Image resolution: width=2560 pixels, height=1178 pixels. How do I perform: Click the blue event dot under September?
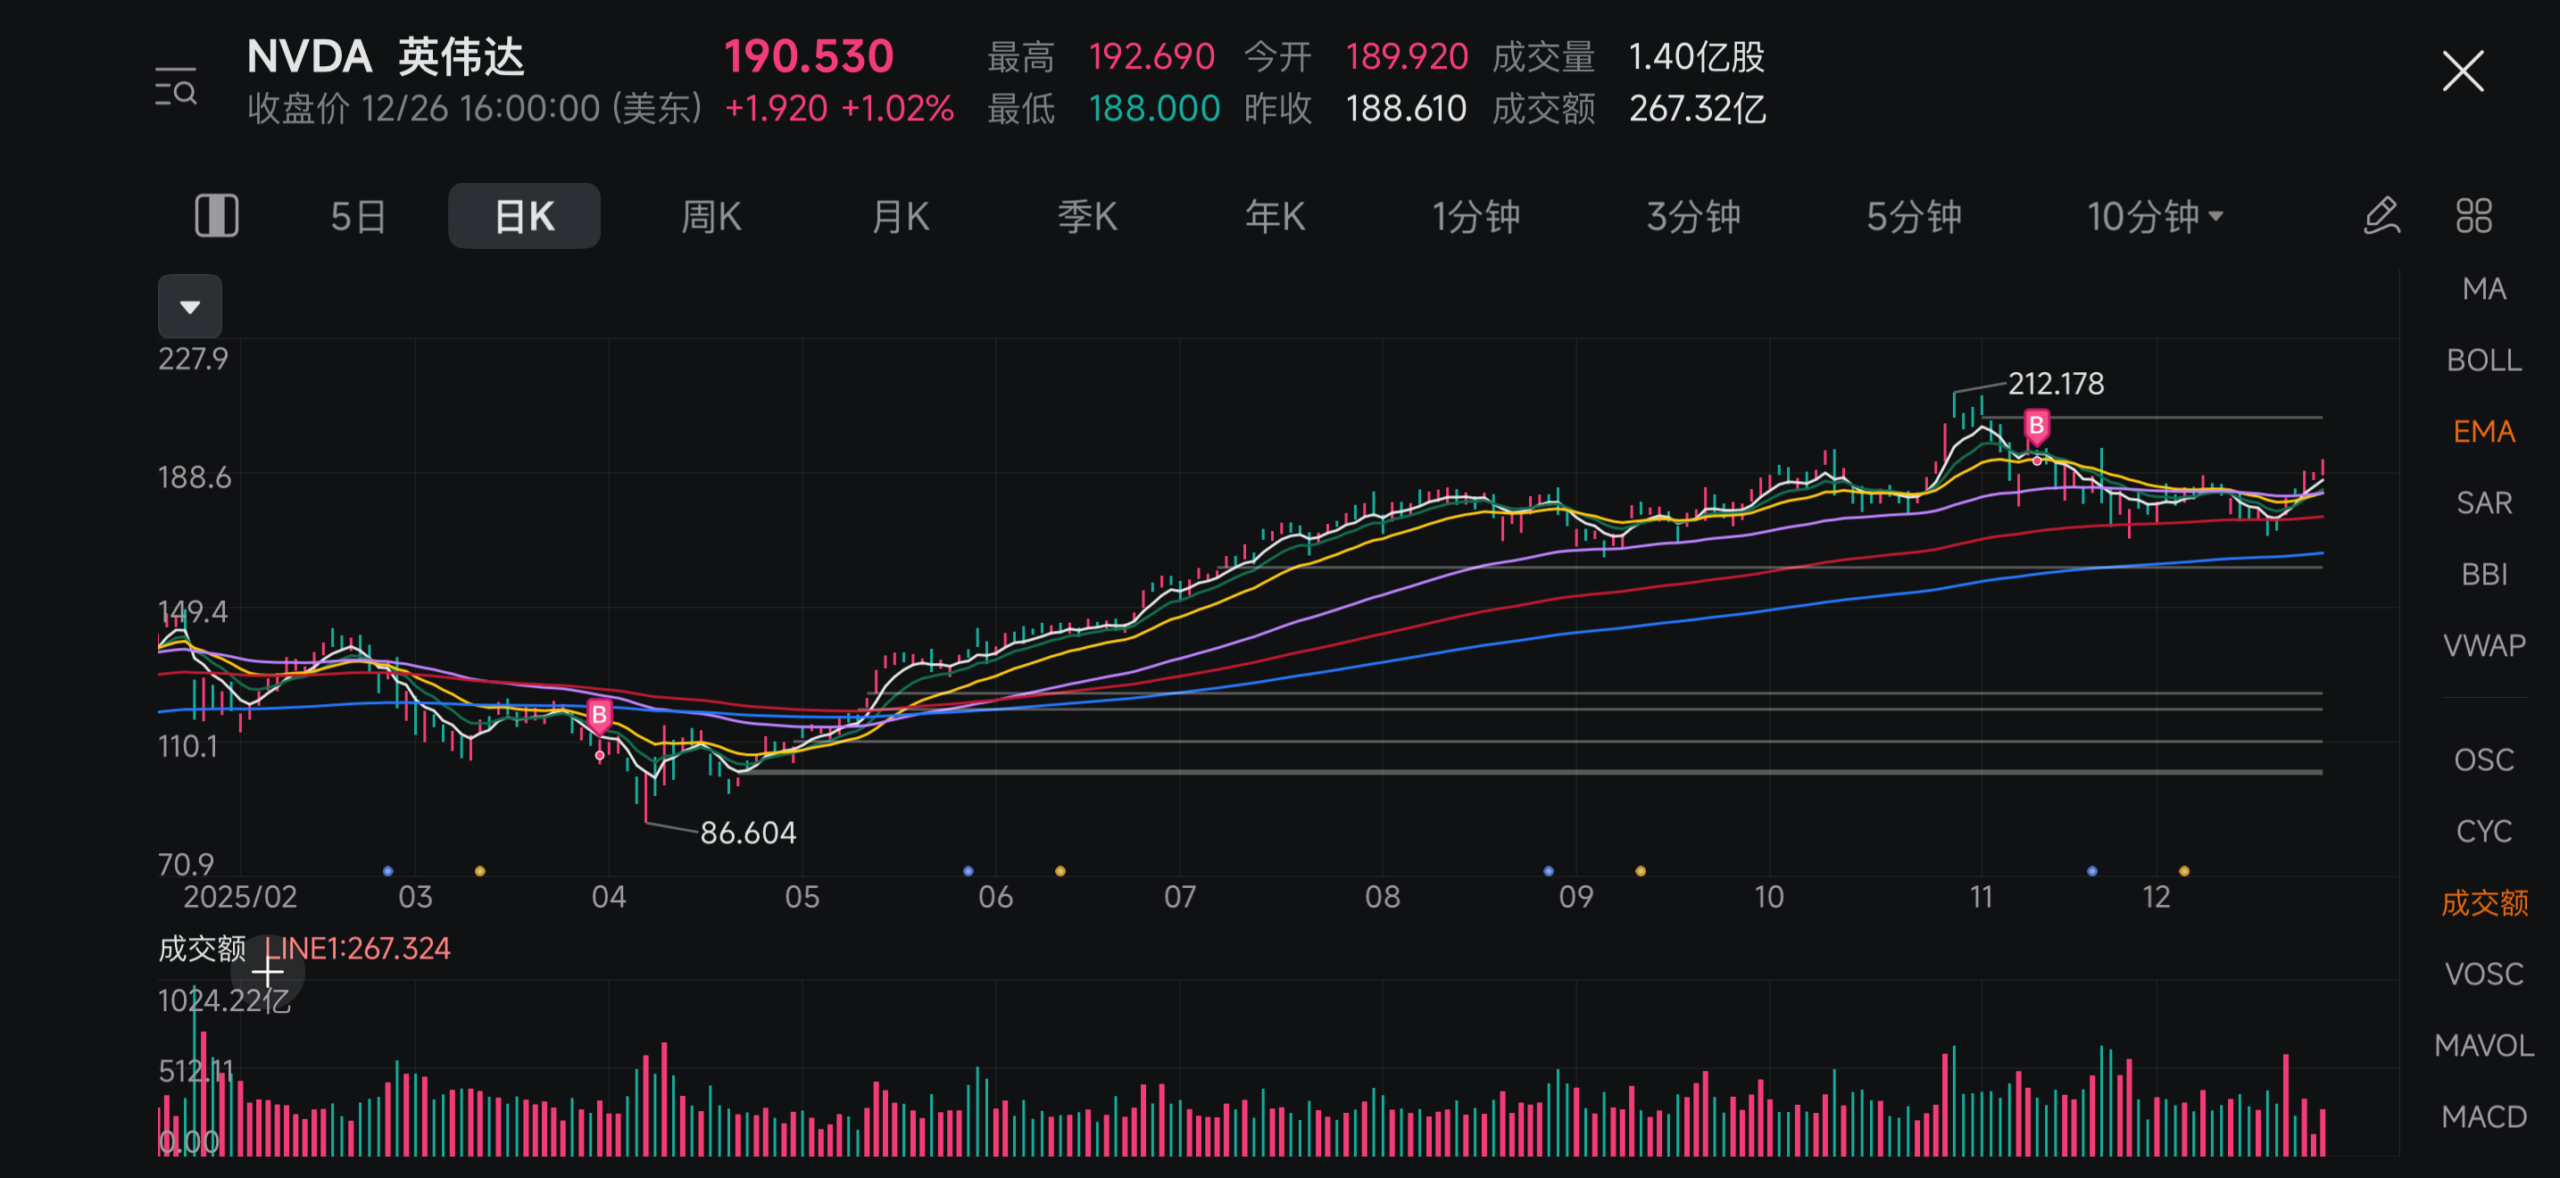[x=1548, y=871]
